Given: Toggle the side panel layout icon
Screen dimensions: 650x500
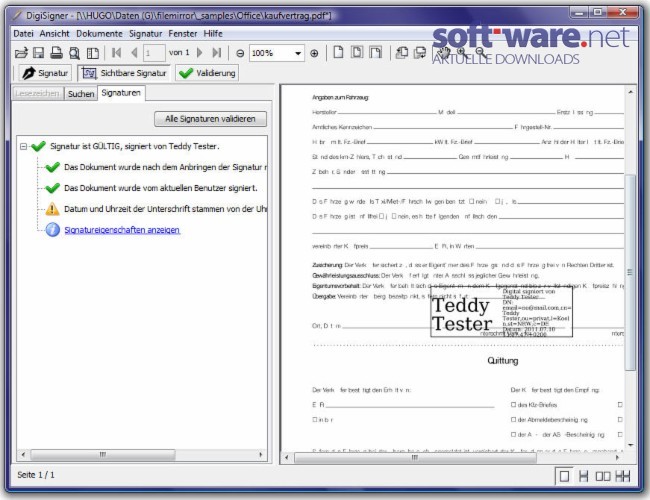Looking at the screenshot, I should [x=93, y=53].
